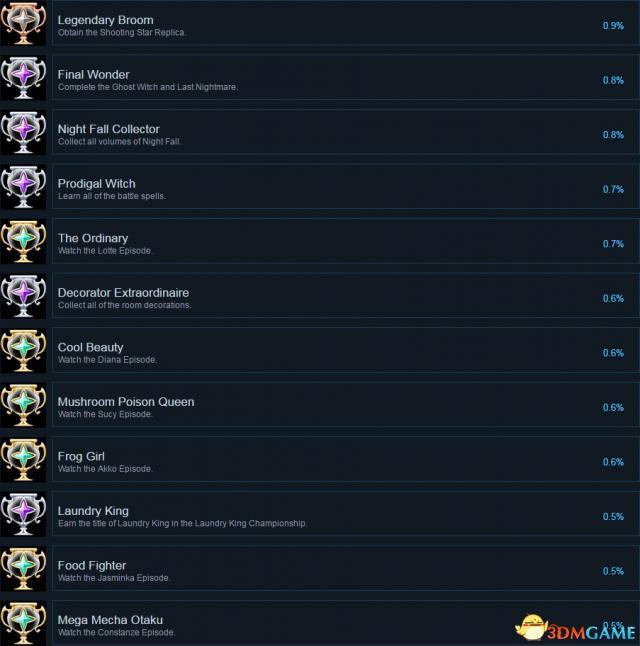Select the Mushroom Poison Queen trophy icon
Image resolution: width=640 pixels, height=646 pixels.
23,405
